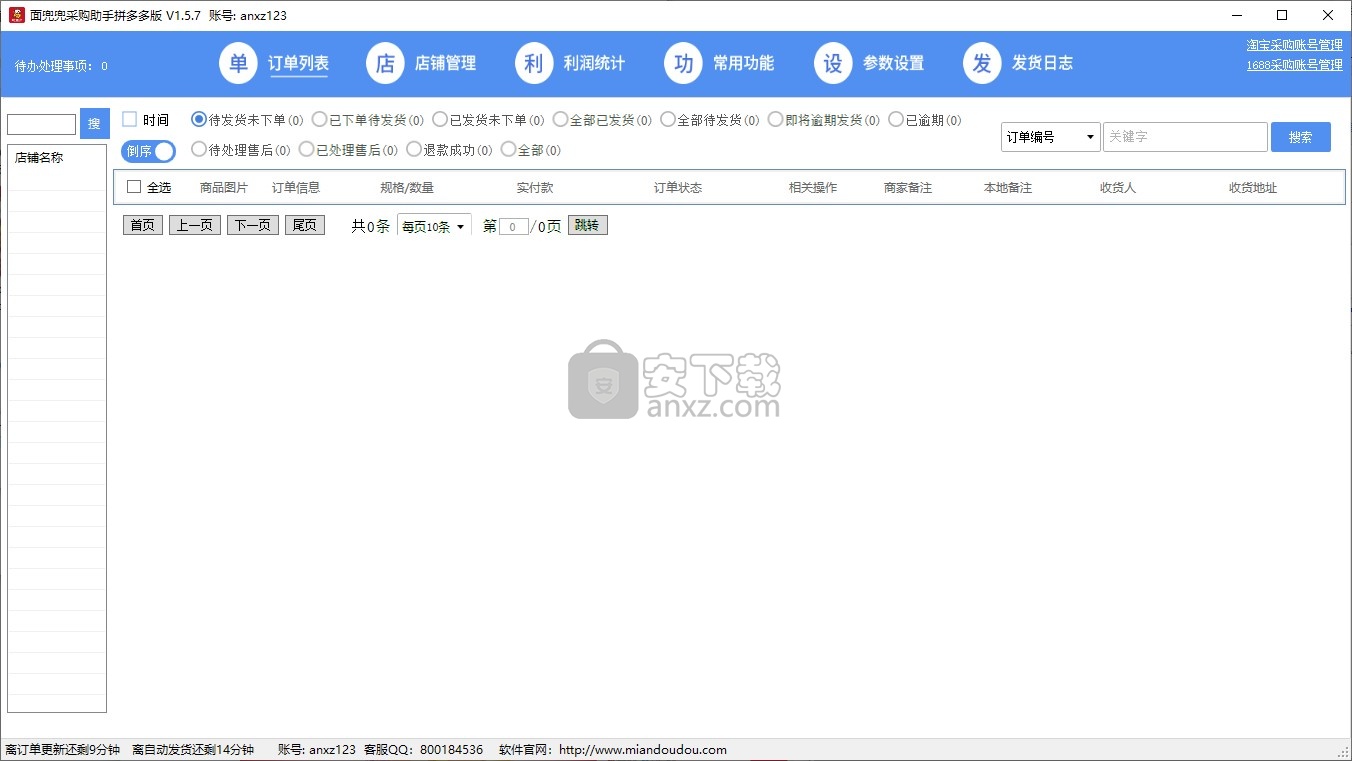Open the 每页10条 page size dropdown
The image size is (1352, 761).
434,227
